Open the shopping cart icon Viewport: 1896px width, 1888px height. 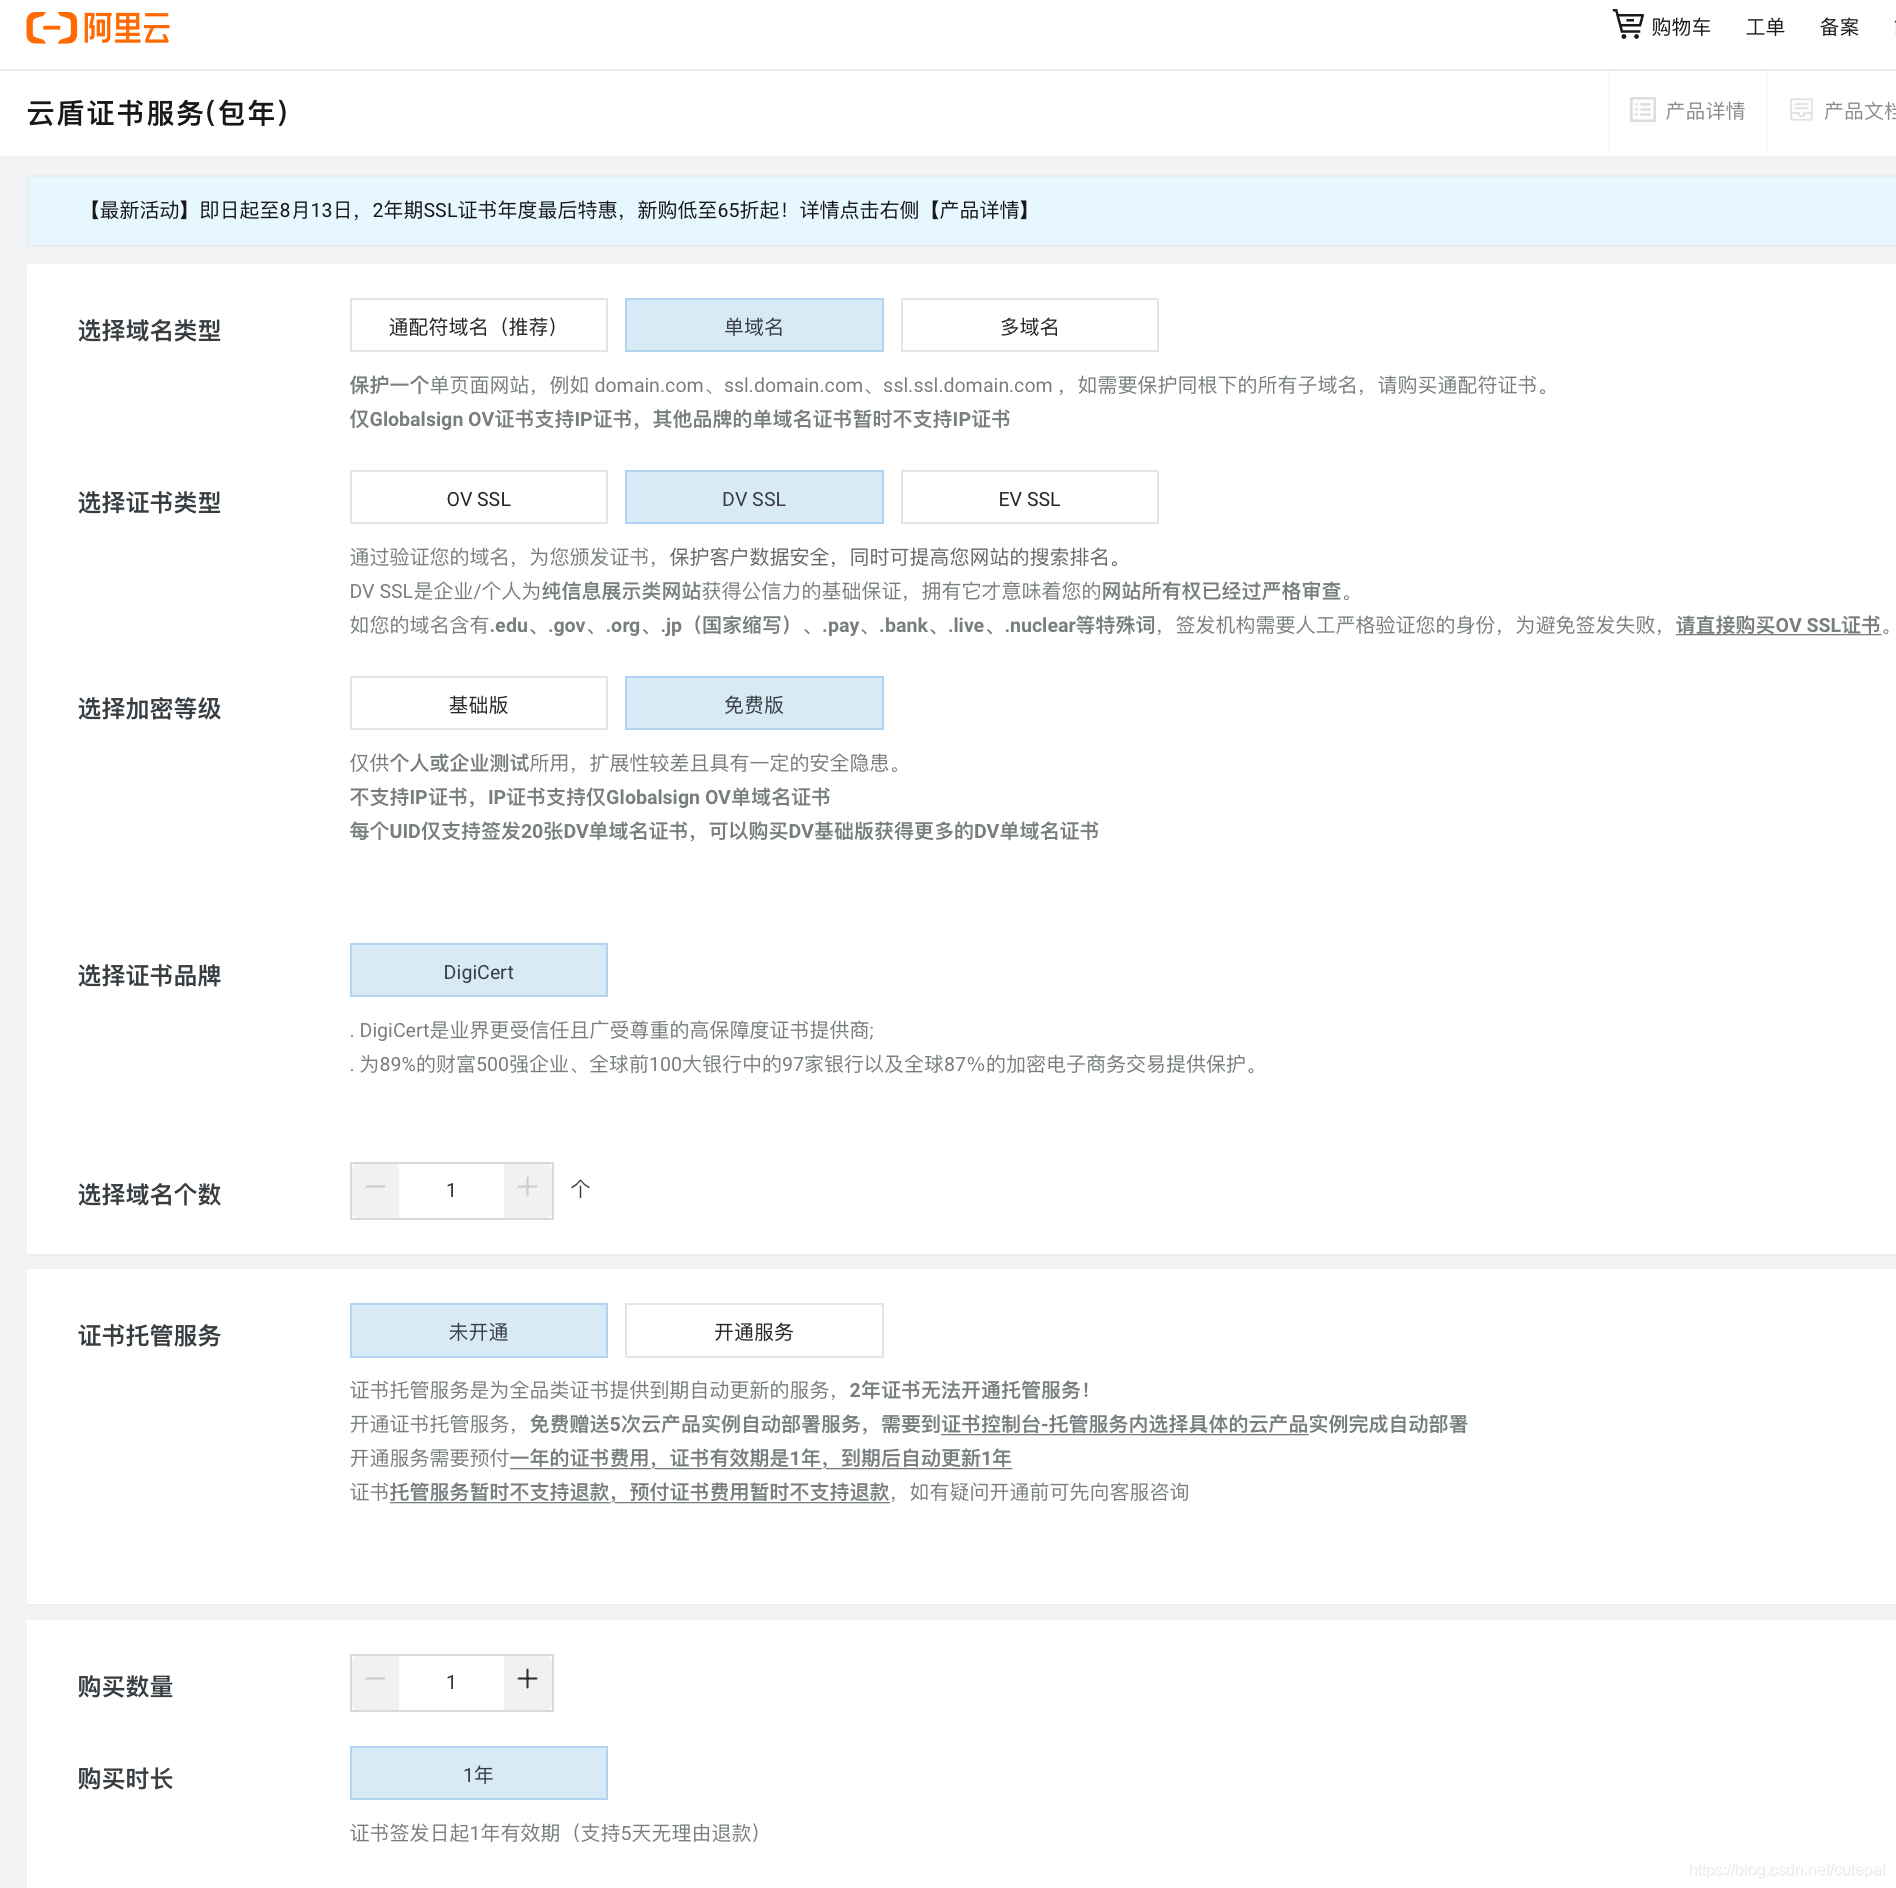tap(1627, 24)
